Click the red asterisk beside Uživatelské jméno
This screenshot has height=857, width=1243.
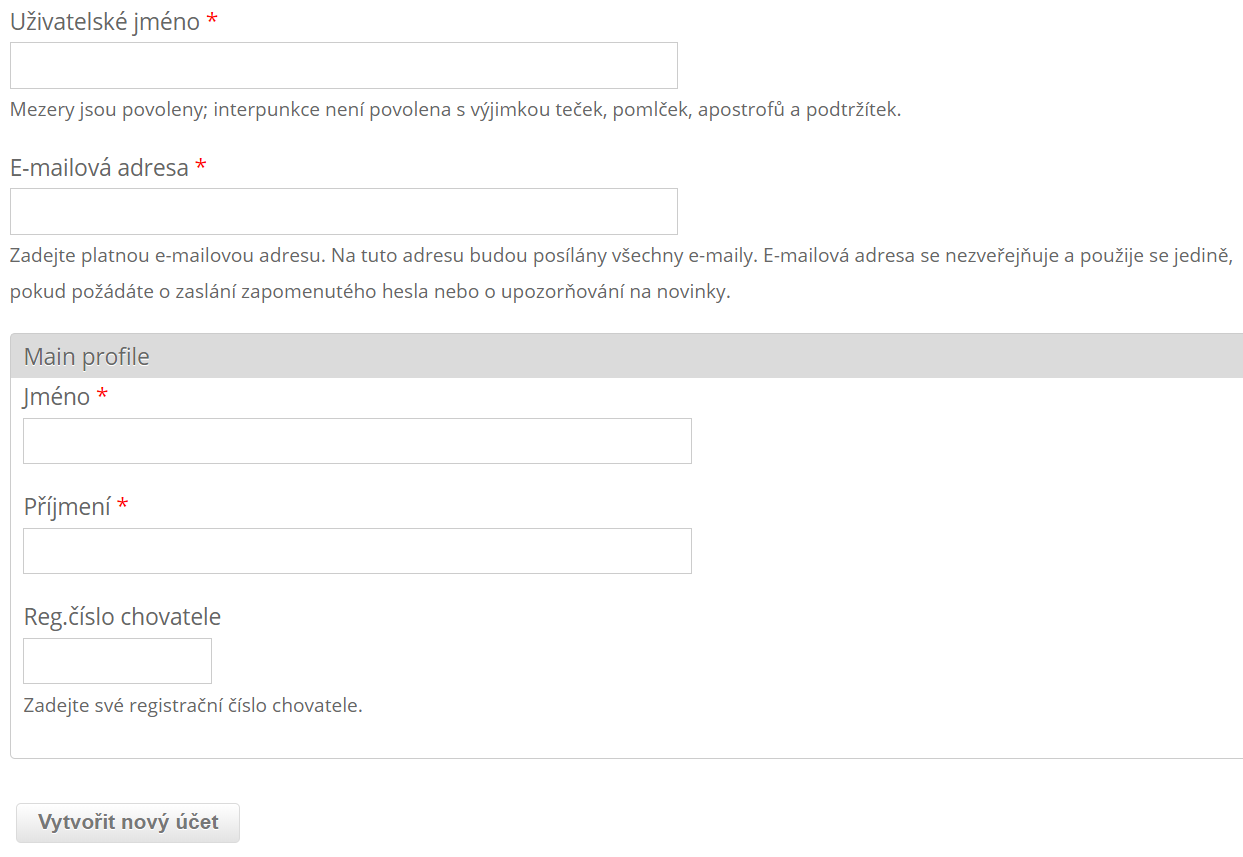point(212,22)
